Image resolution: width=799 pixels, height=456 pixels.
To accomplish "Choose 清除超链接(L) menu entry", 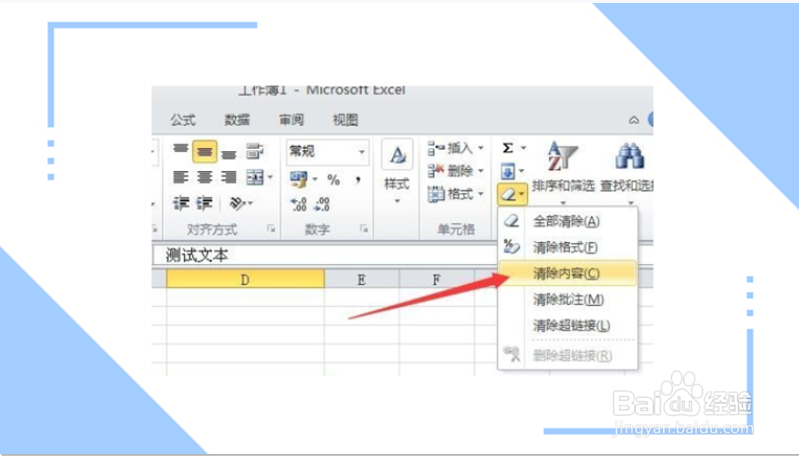I will click(x=571, y=325).
